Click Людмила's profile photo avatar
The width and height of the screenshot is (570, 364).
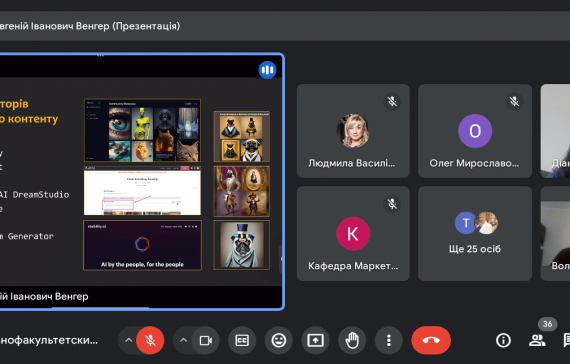click(353, 131)
